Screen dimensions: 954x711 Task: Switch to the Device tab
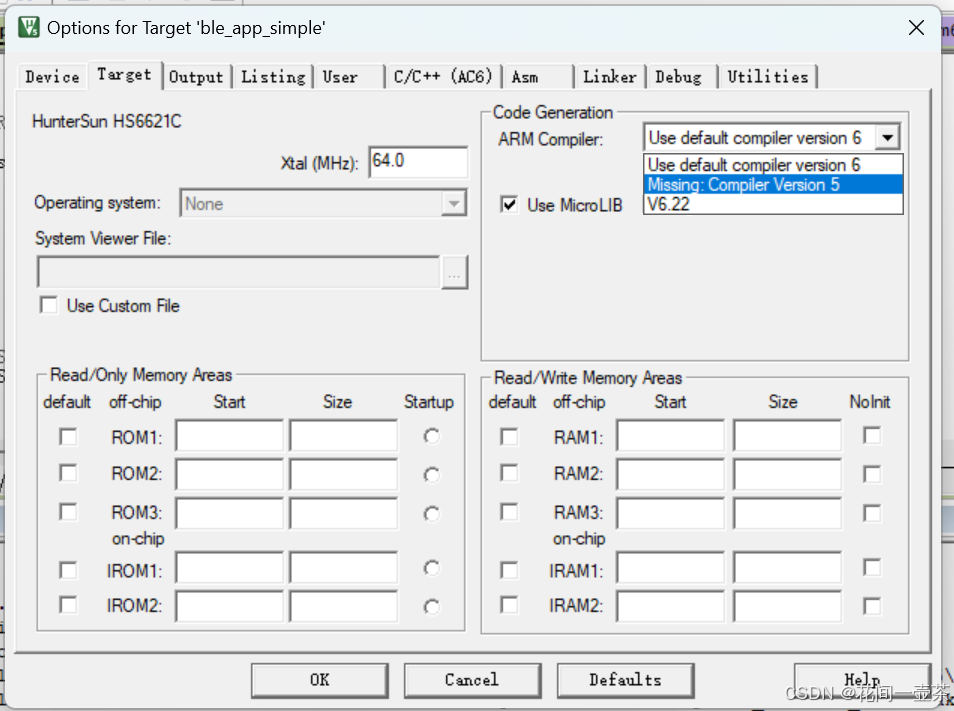click(x=52, y=77)
